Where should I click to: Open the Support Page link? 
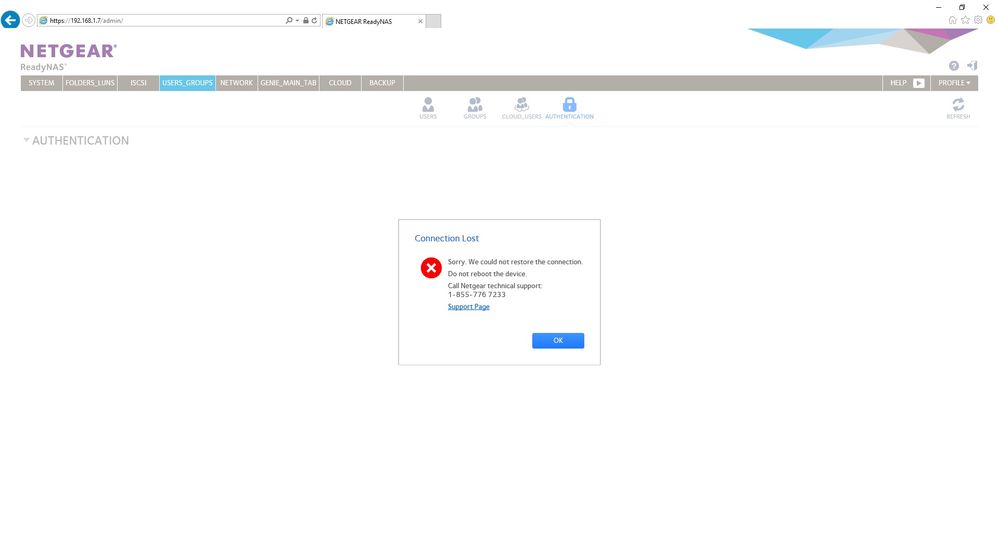468,307
